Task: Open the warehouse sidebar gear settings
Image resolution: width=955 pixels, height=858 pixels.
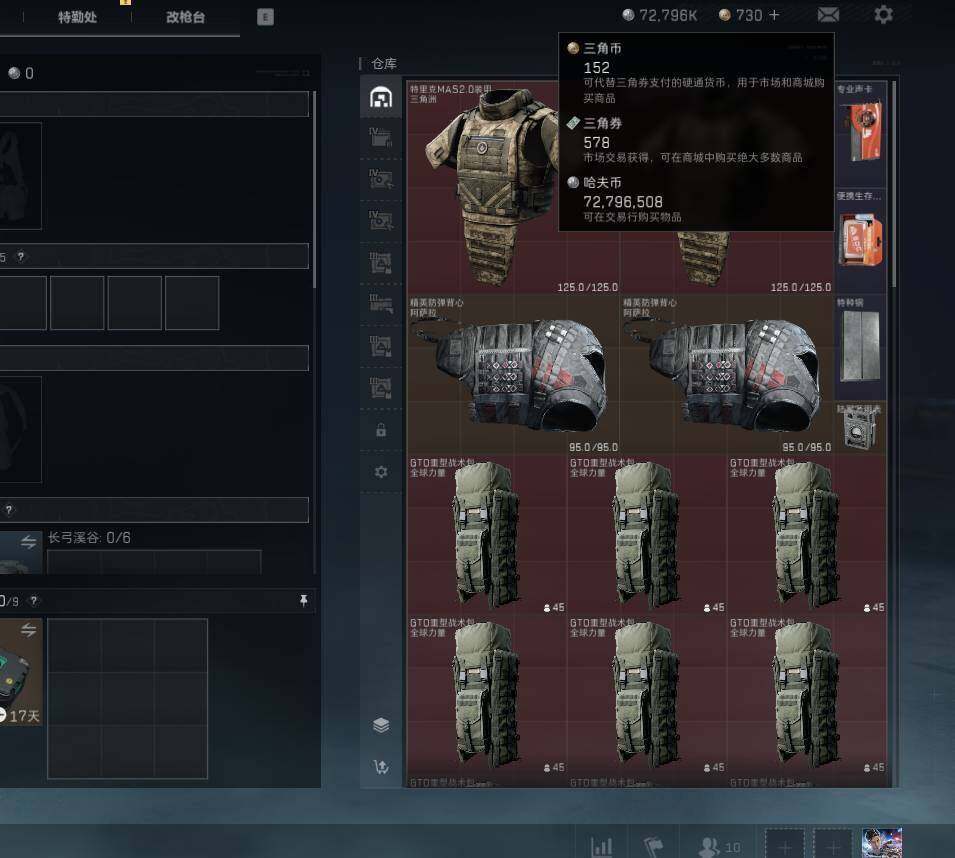Action: 381,472
